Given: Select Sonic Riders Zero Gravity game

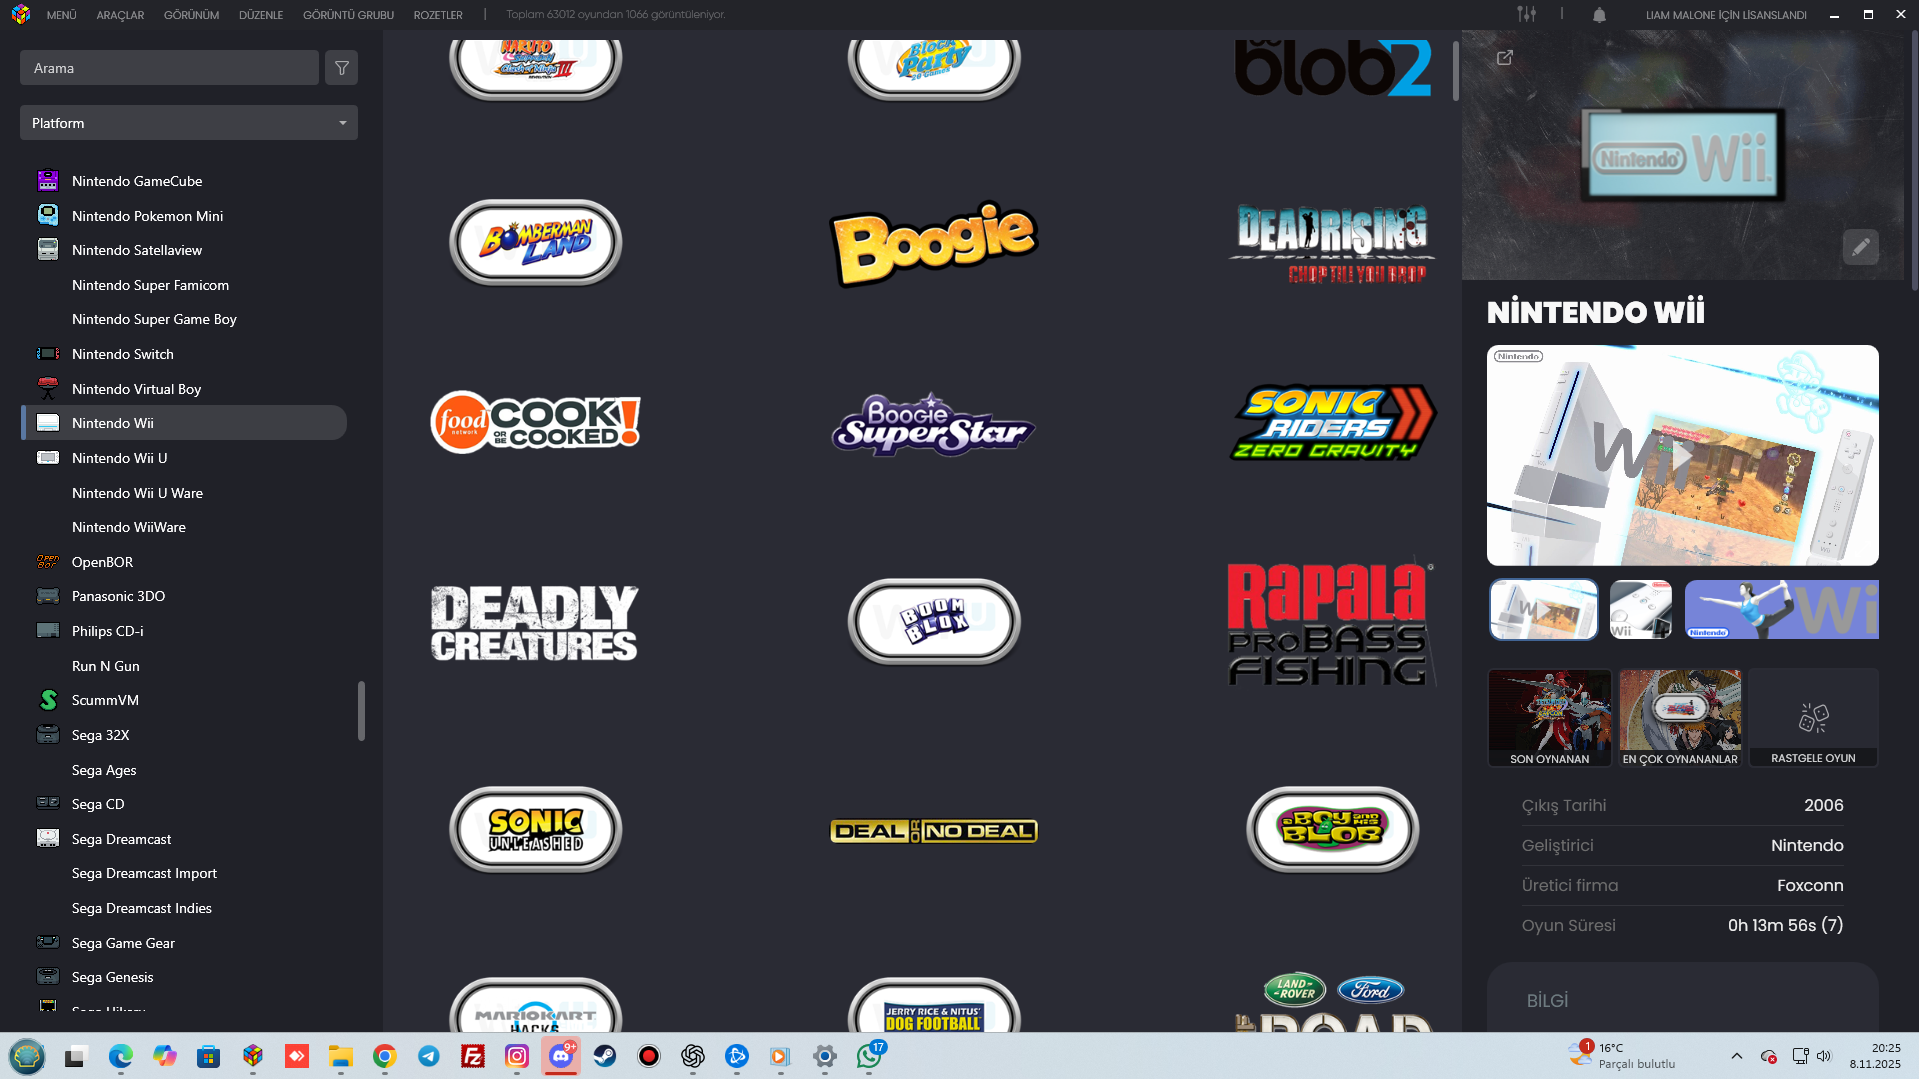Looking at the screenshot, I should point(1332,423).
